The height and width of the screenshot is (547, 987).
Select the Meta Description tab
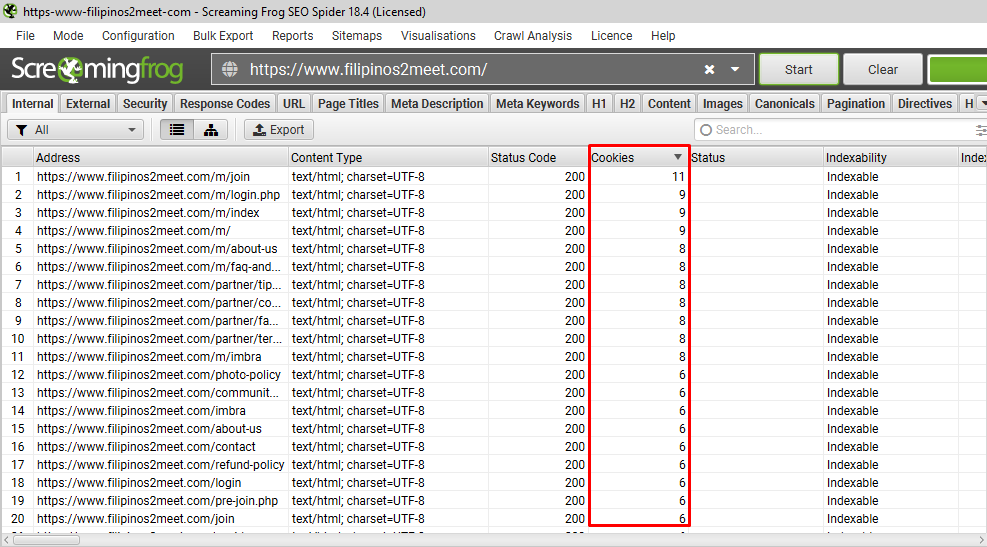click(x=437, y=103)
